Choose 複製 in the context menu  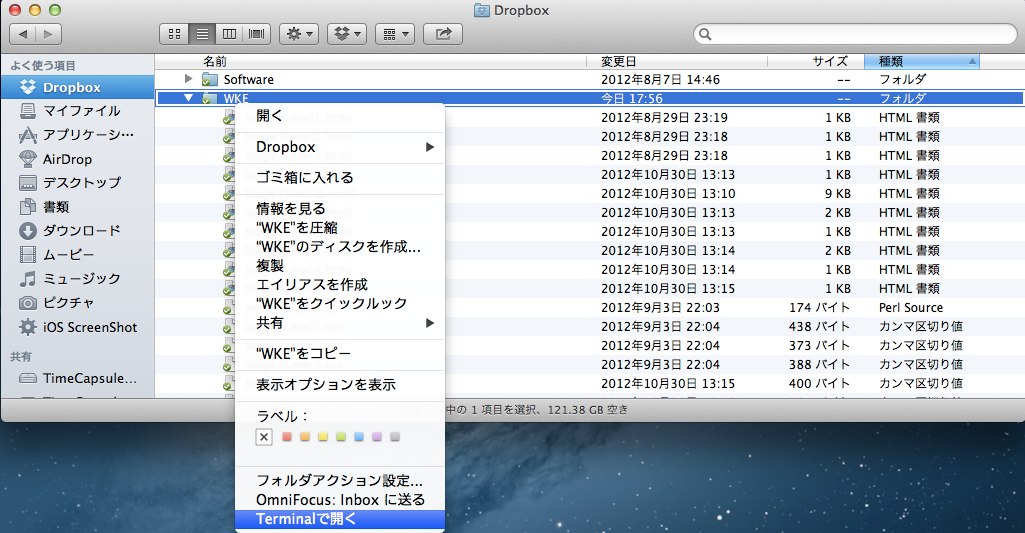(x=340, y=266)
